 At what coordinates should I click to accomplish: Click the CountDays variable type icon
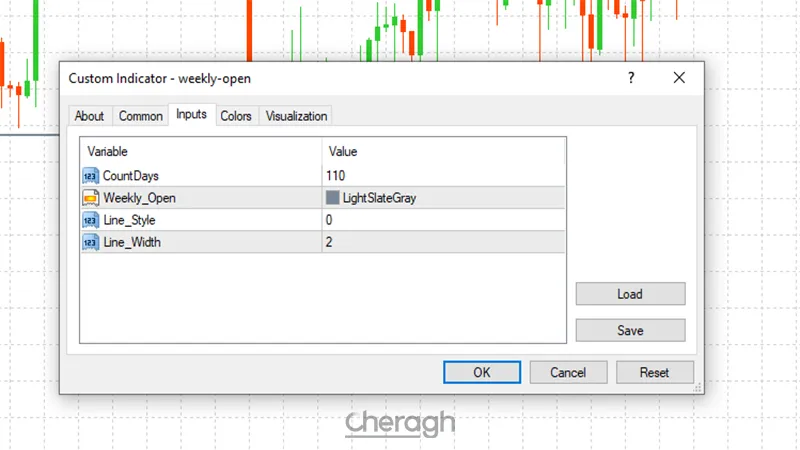[x=91, y=176]
